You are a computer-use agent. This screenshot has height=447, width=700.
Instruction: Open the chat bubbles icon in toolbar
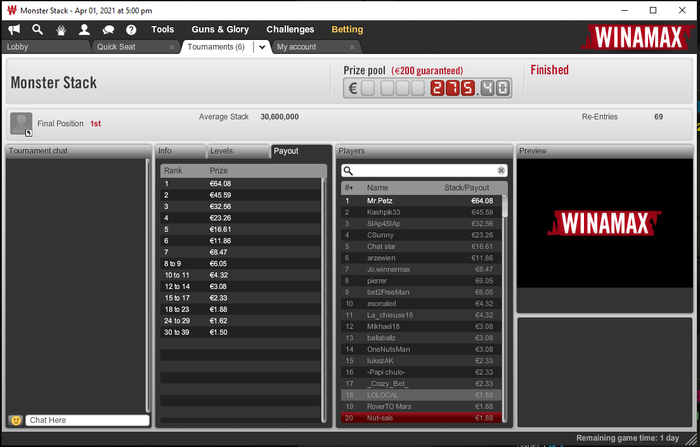108,30
